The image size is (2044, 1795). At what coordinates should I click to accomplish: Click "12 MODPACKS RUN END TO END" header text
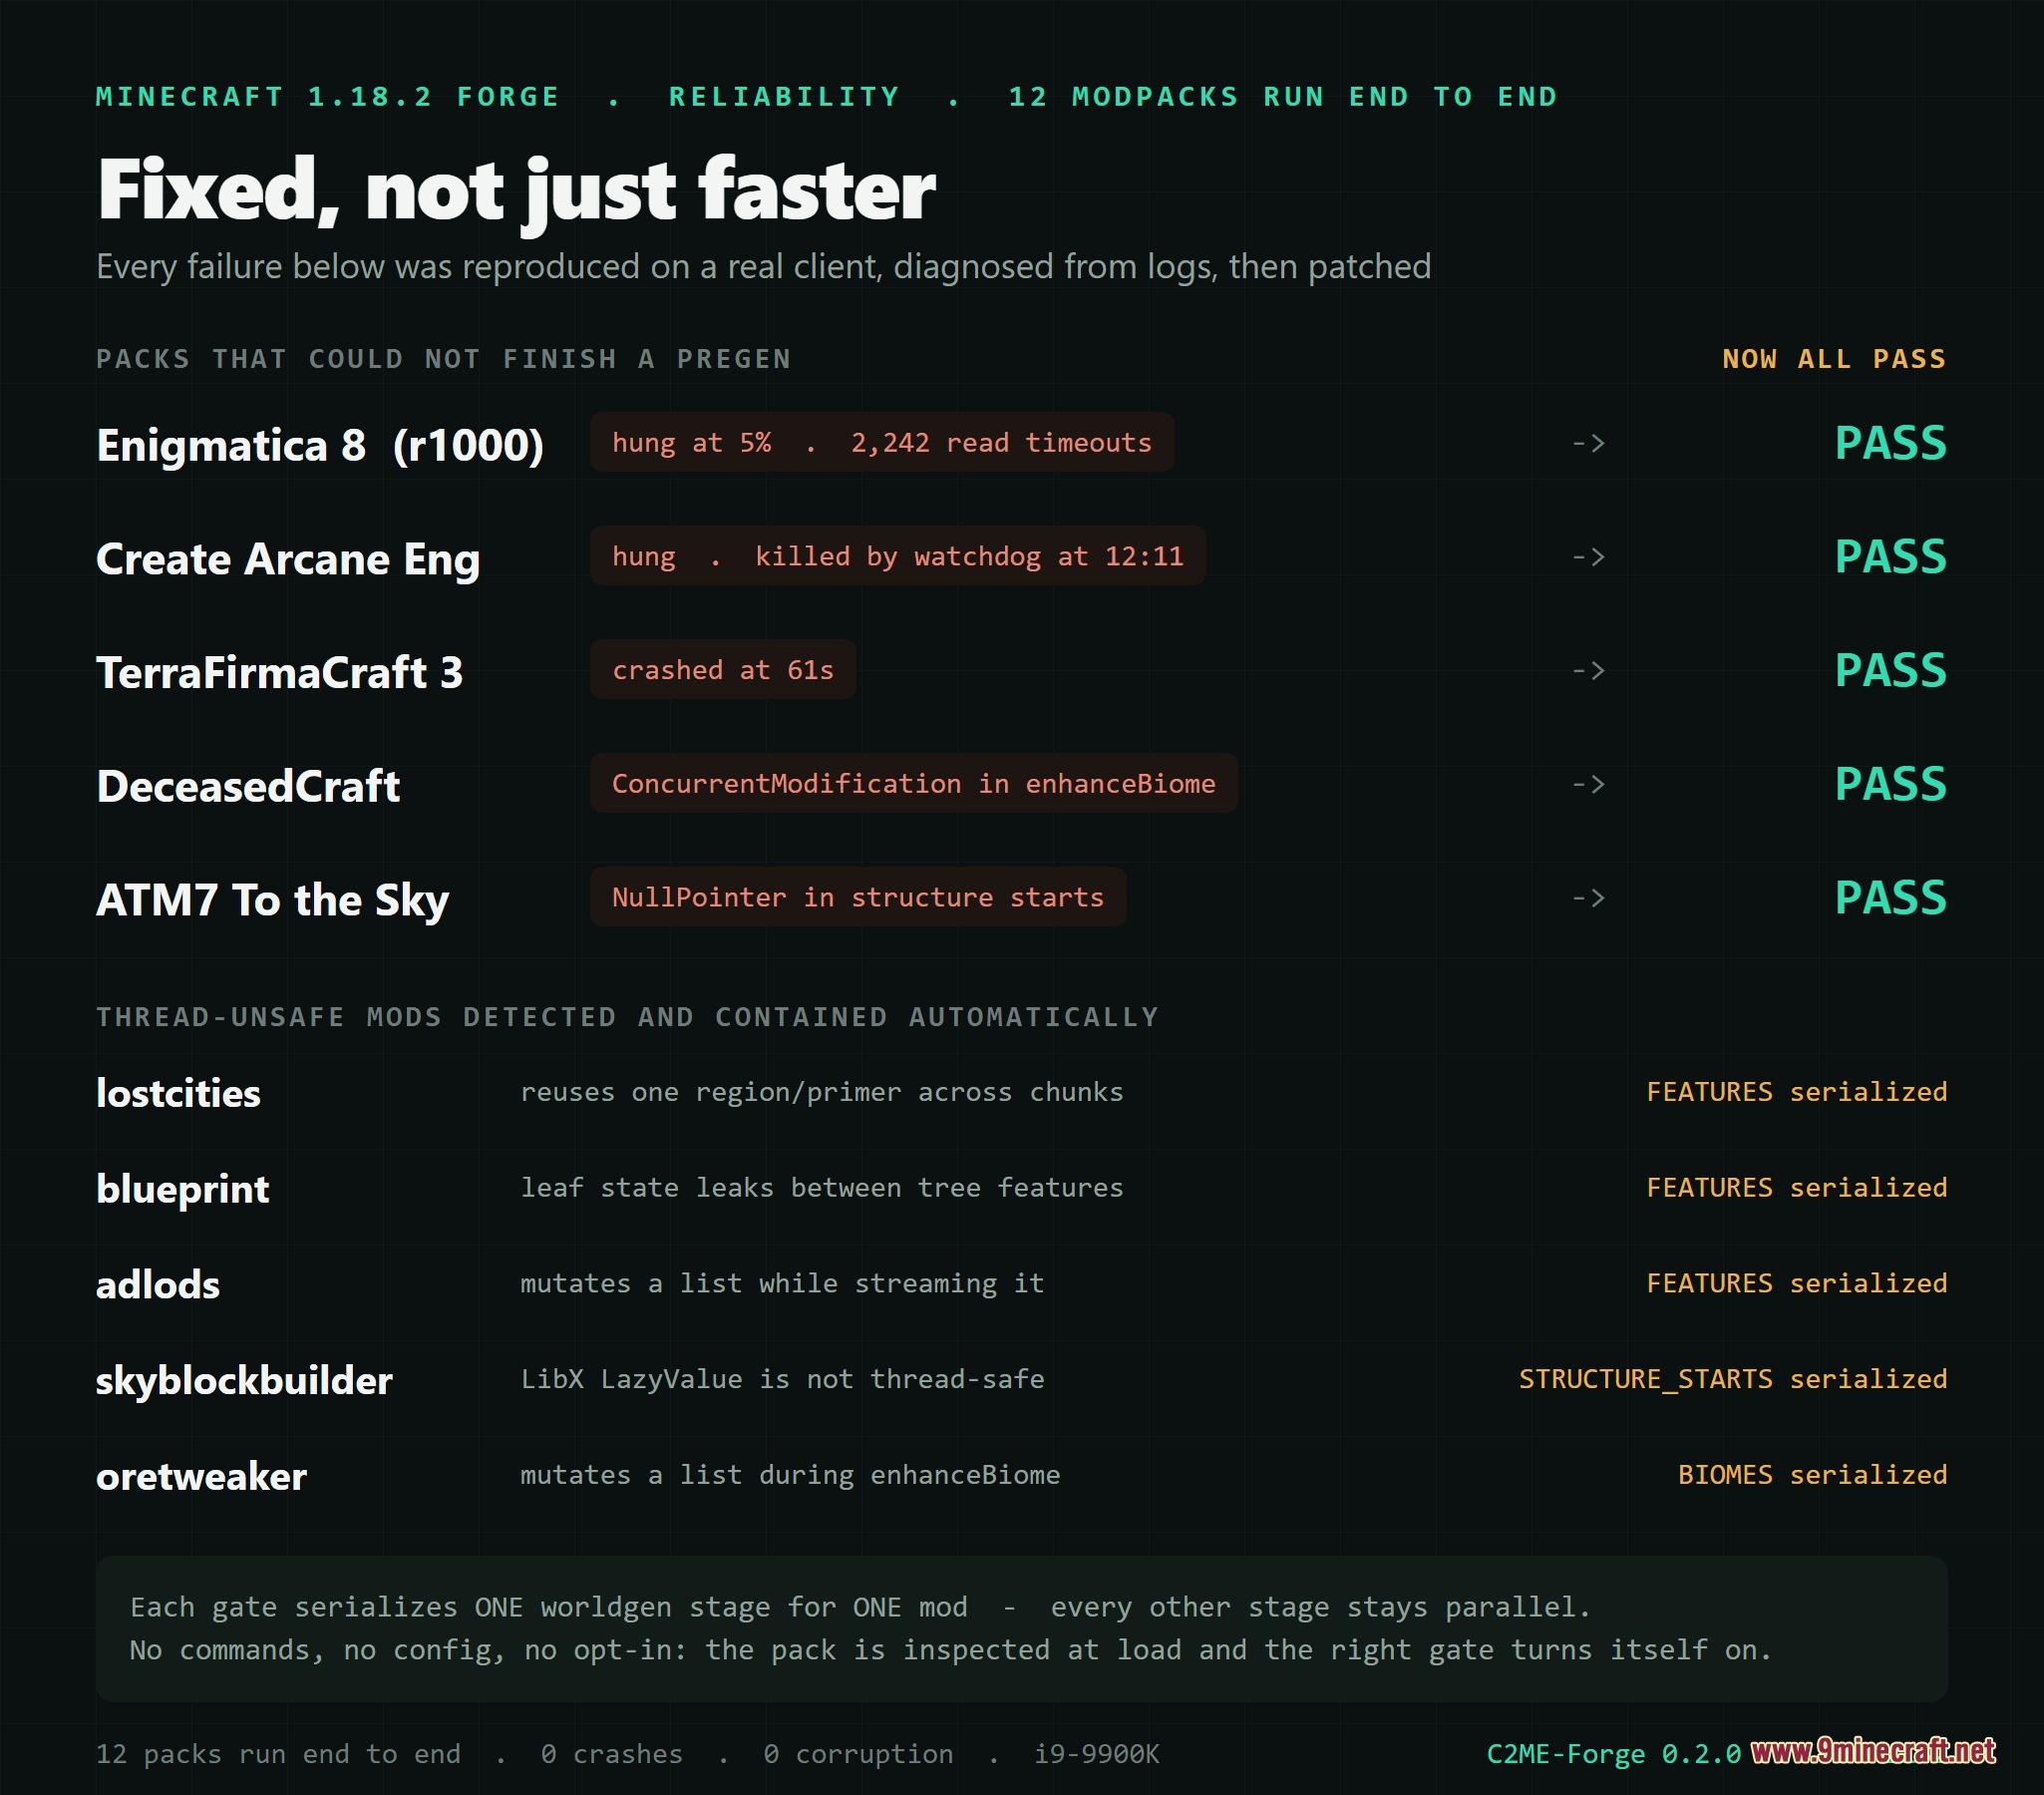[1283, 97]
